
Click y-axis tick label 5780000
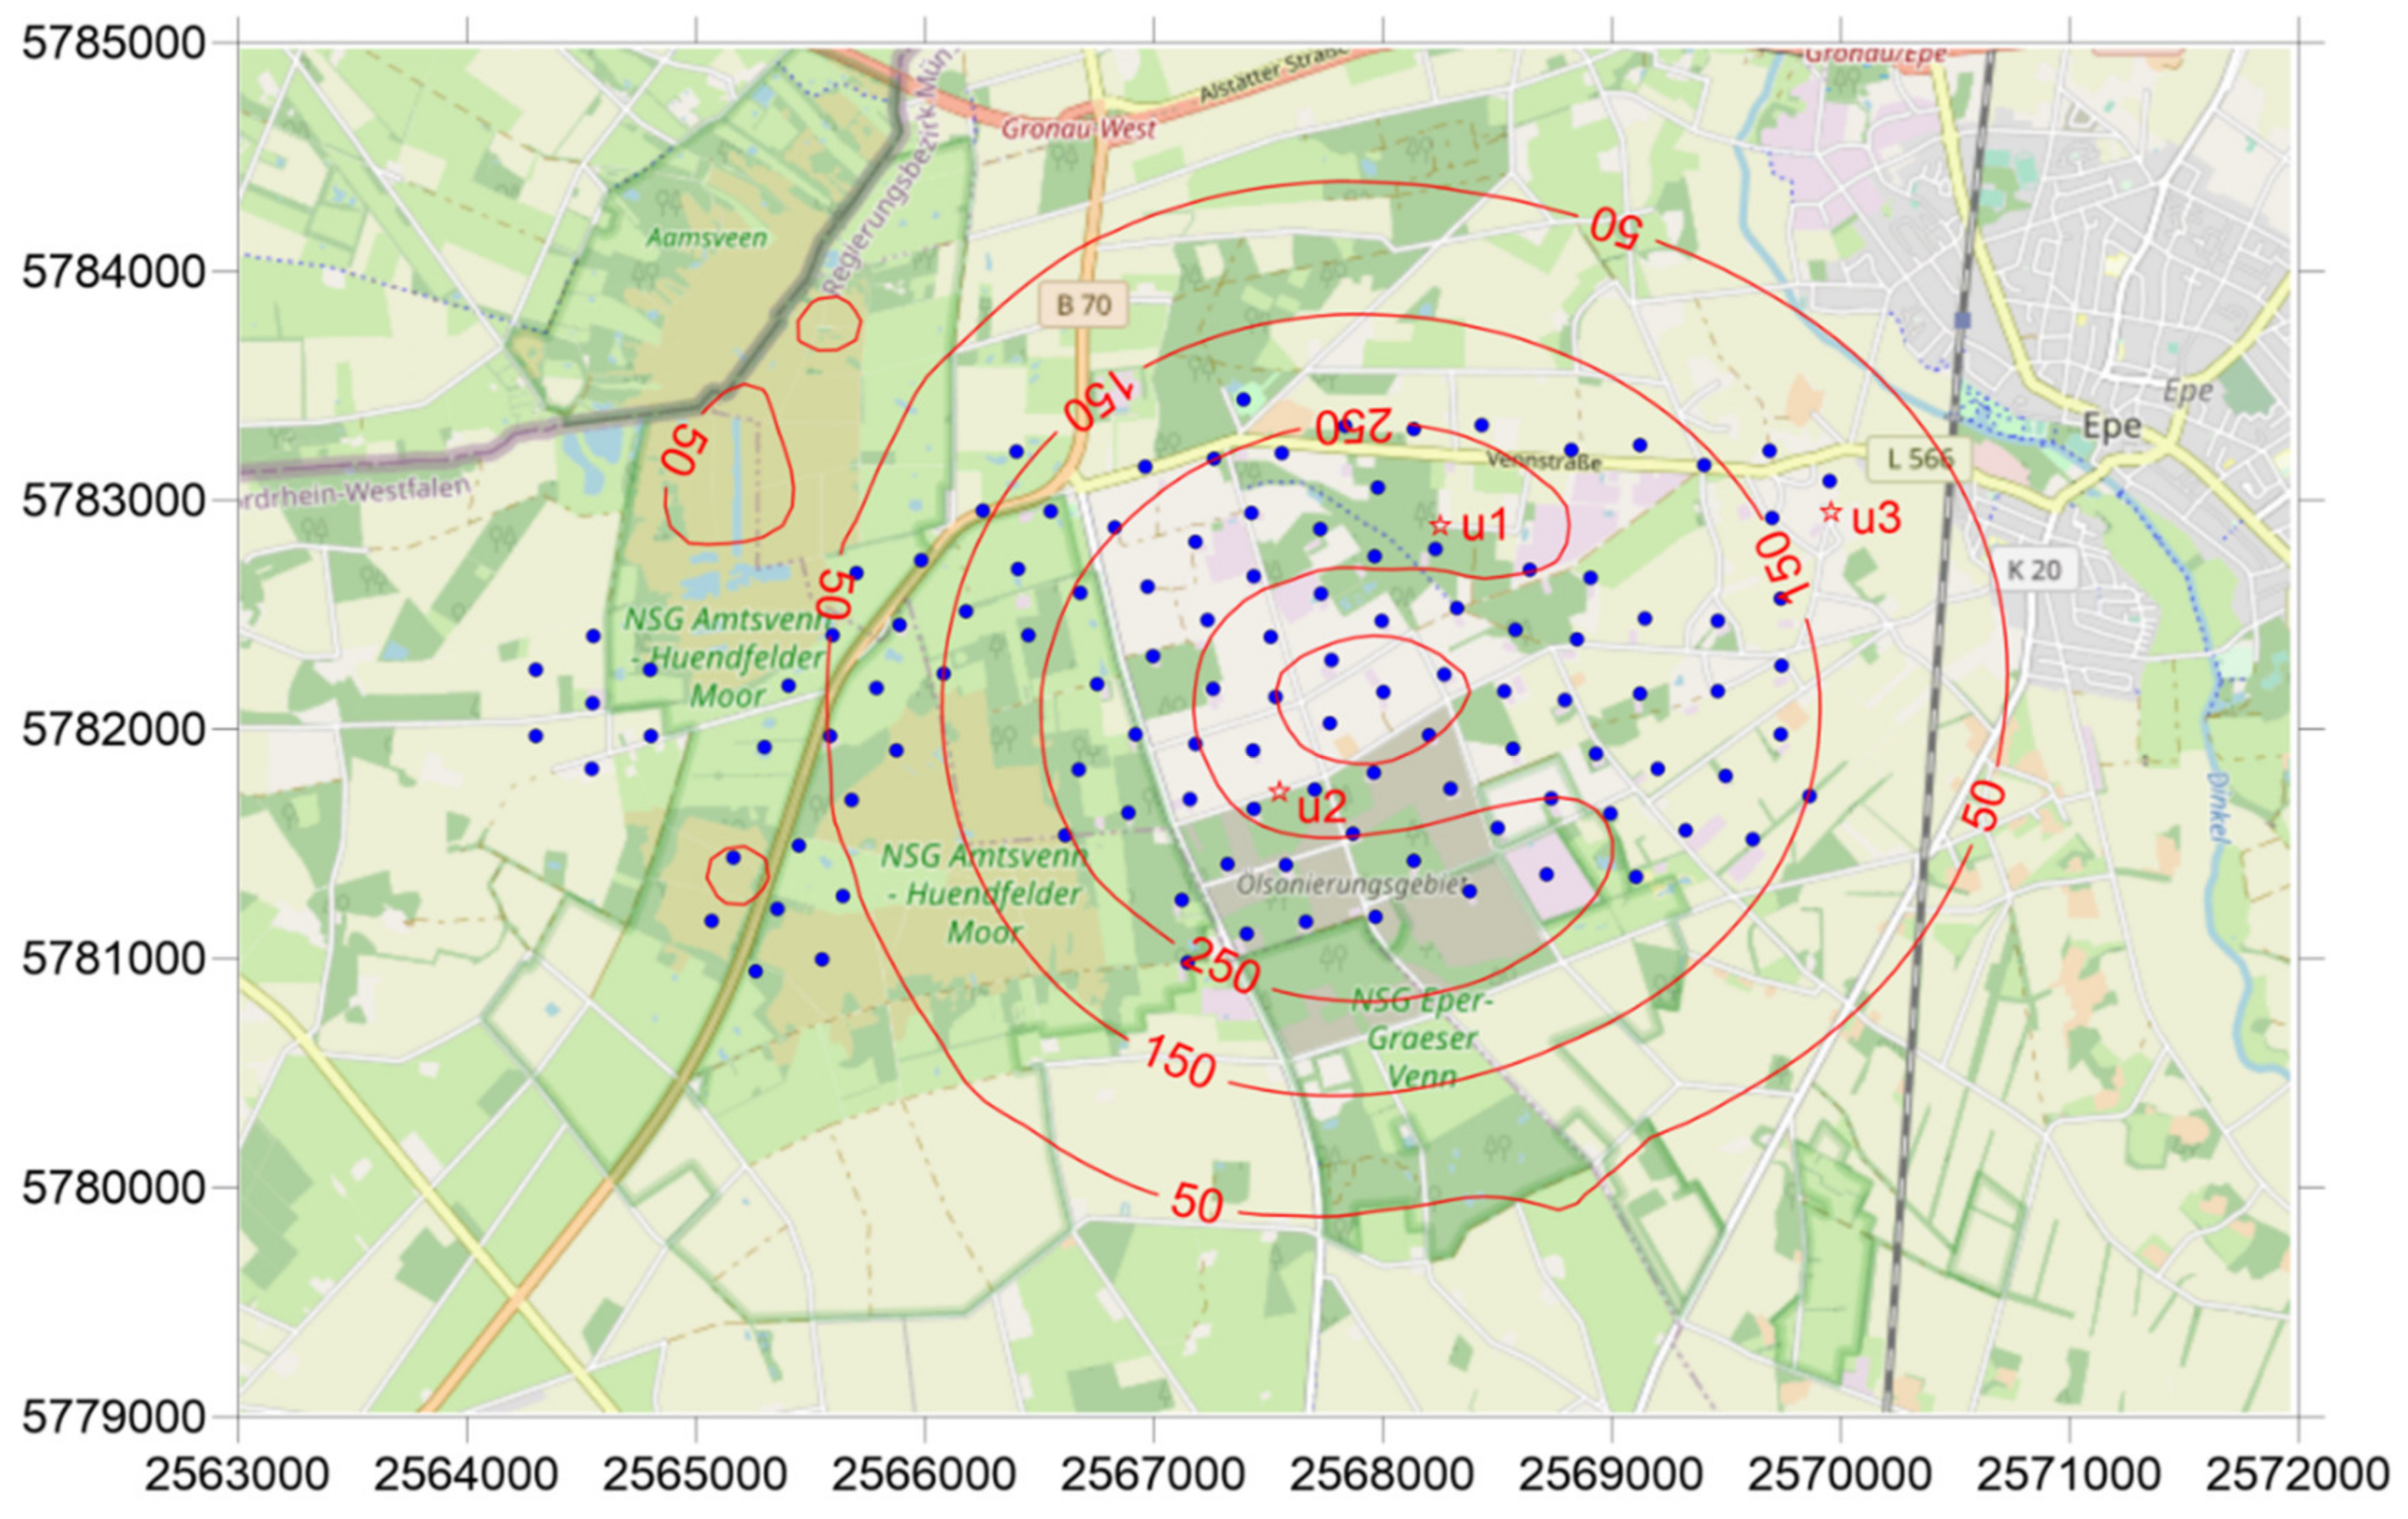(x=114, y=1188)
